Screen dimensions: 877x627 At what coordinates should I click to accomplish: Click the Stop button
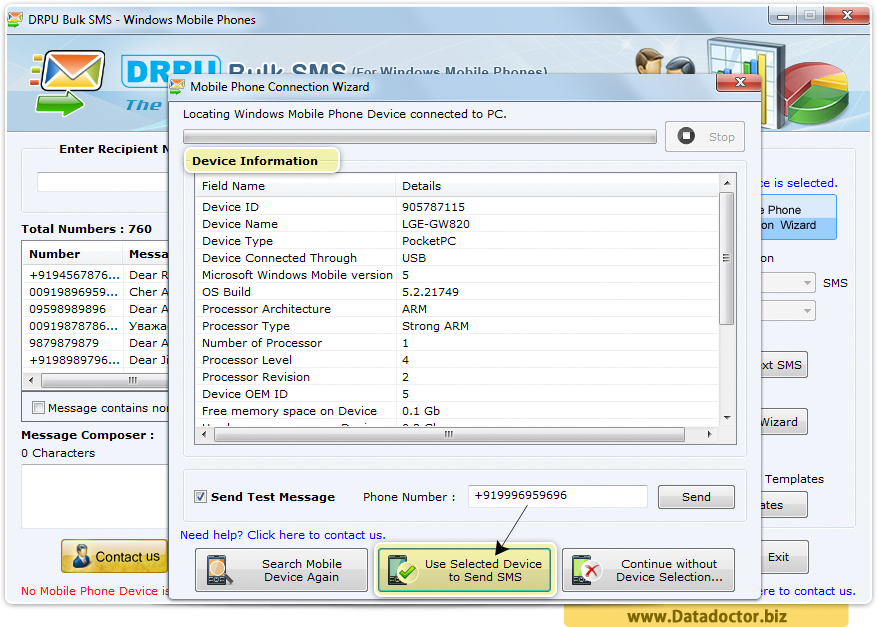pos(705,136)
